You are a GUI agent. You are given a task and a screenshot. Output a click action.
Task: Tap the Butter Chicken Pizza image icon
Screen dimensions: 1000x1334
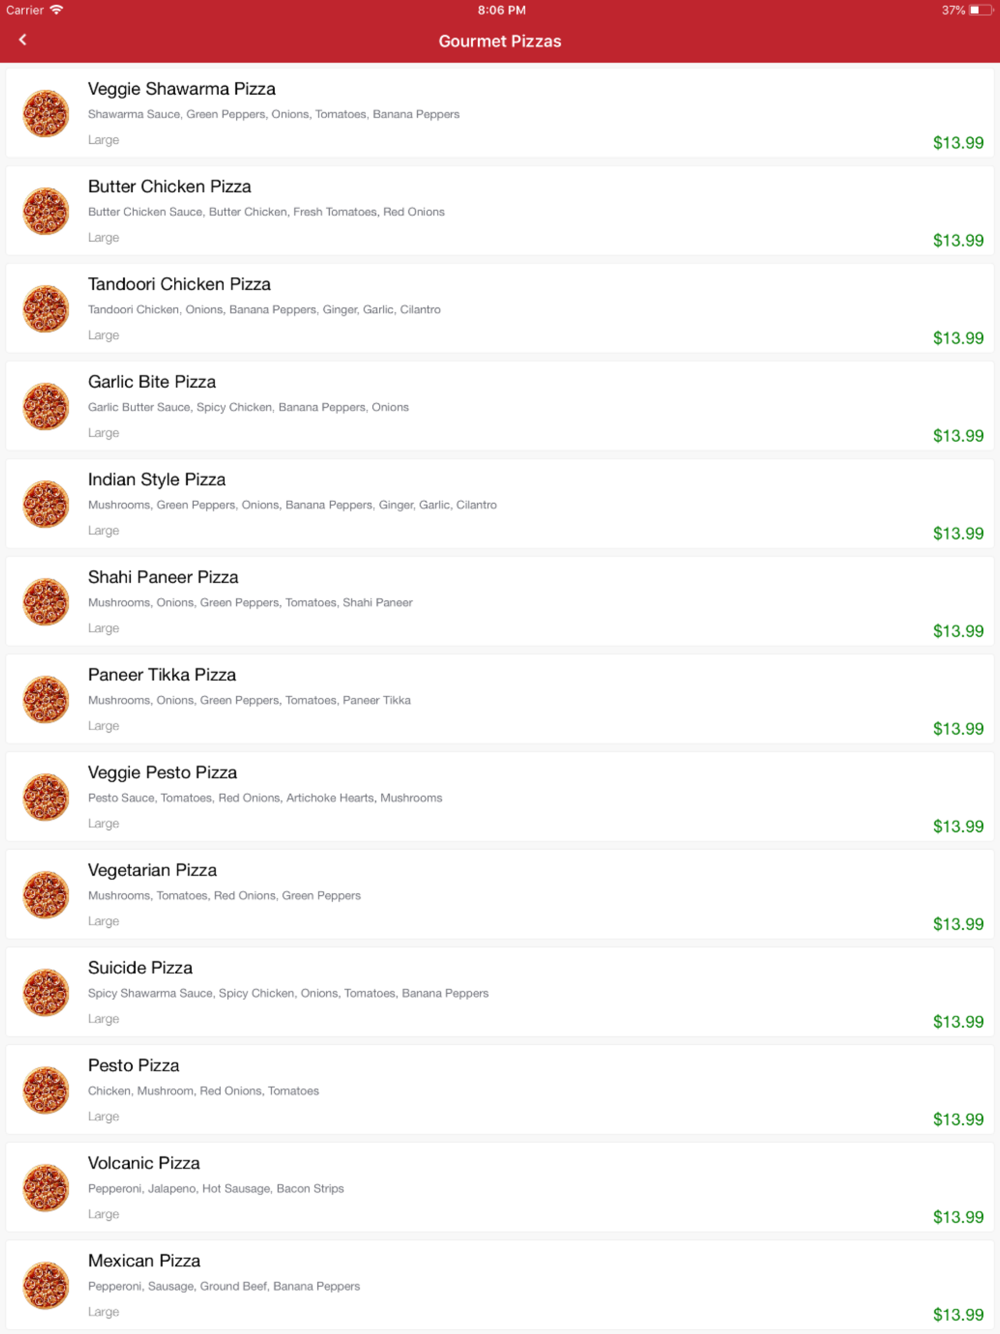coord(46,211)
